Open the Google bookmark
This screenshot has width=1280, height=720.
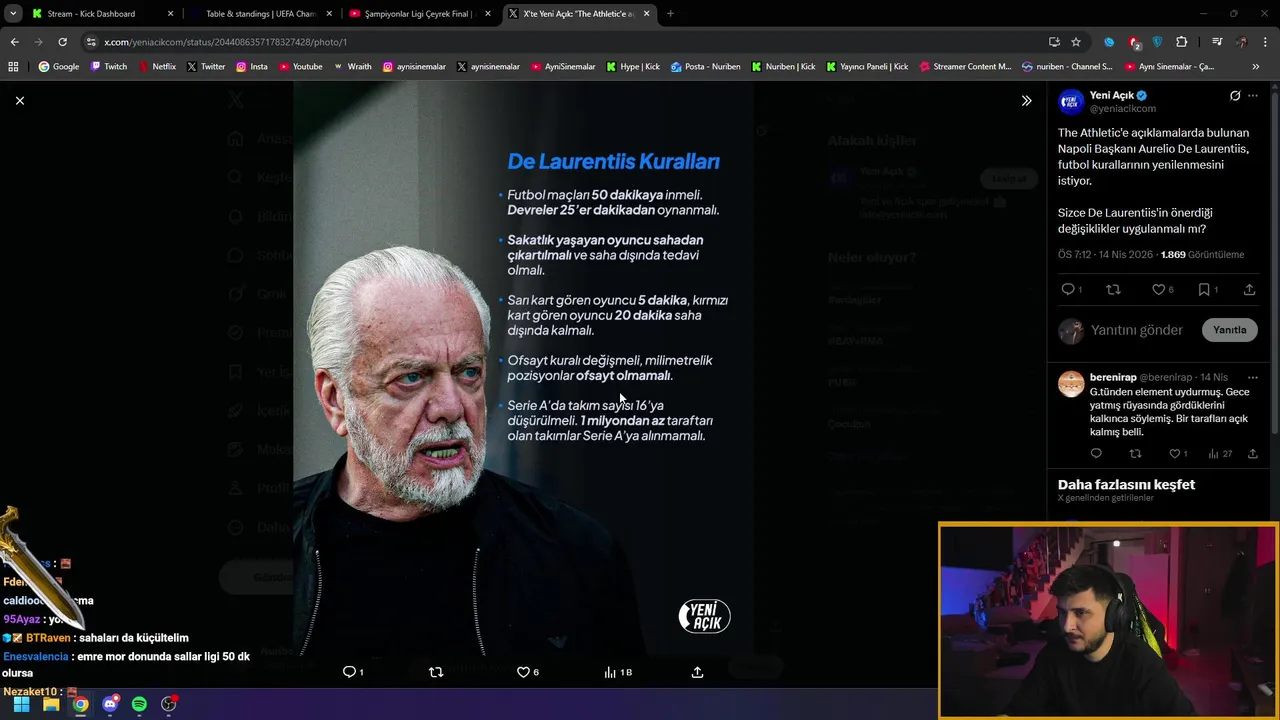[x=59, y=67]
